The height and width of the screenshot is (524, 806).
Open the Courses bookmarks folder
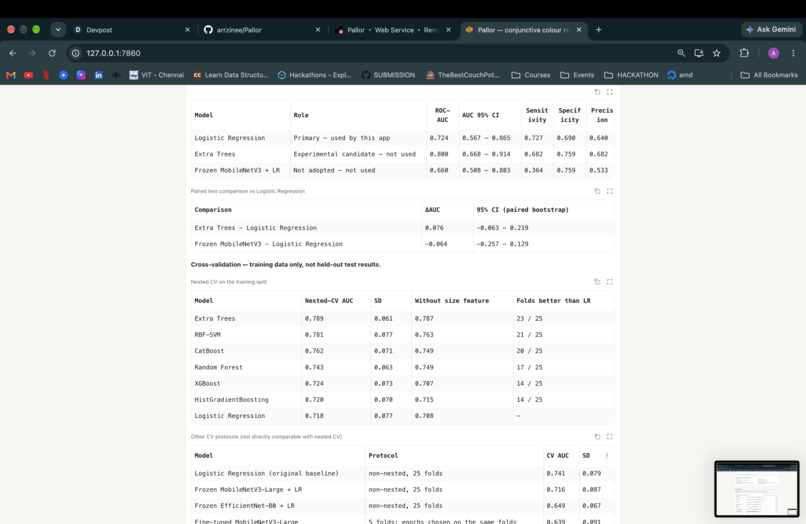click(x=530, y=75)
